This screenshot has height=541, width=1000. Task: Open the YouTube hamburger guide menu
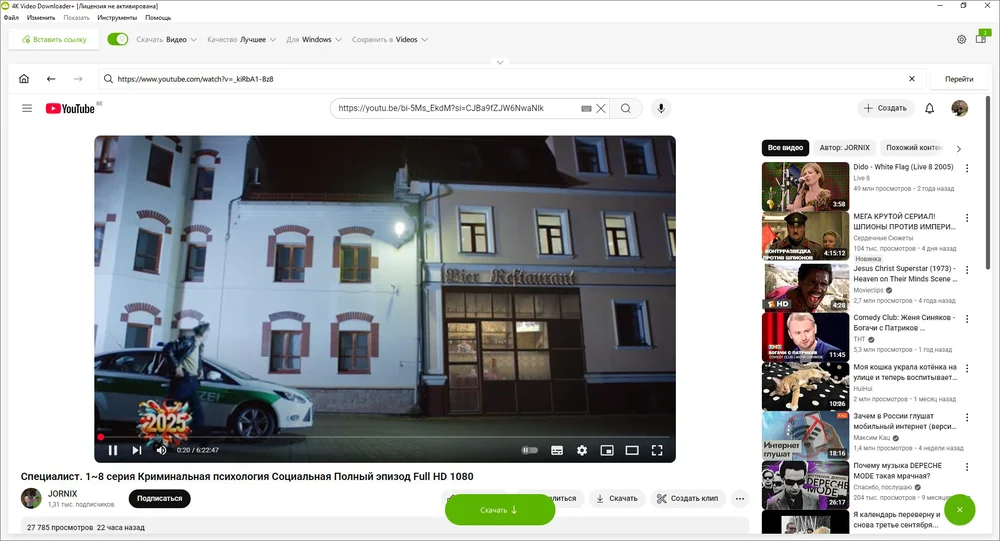(27, 108)
